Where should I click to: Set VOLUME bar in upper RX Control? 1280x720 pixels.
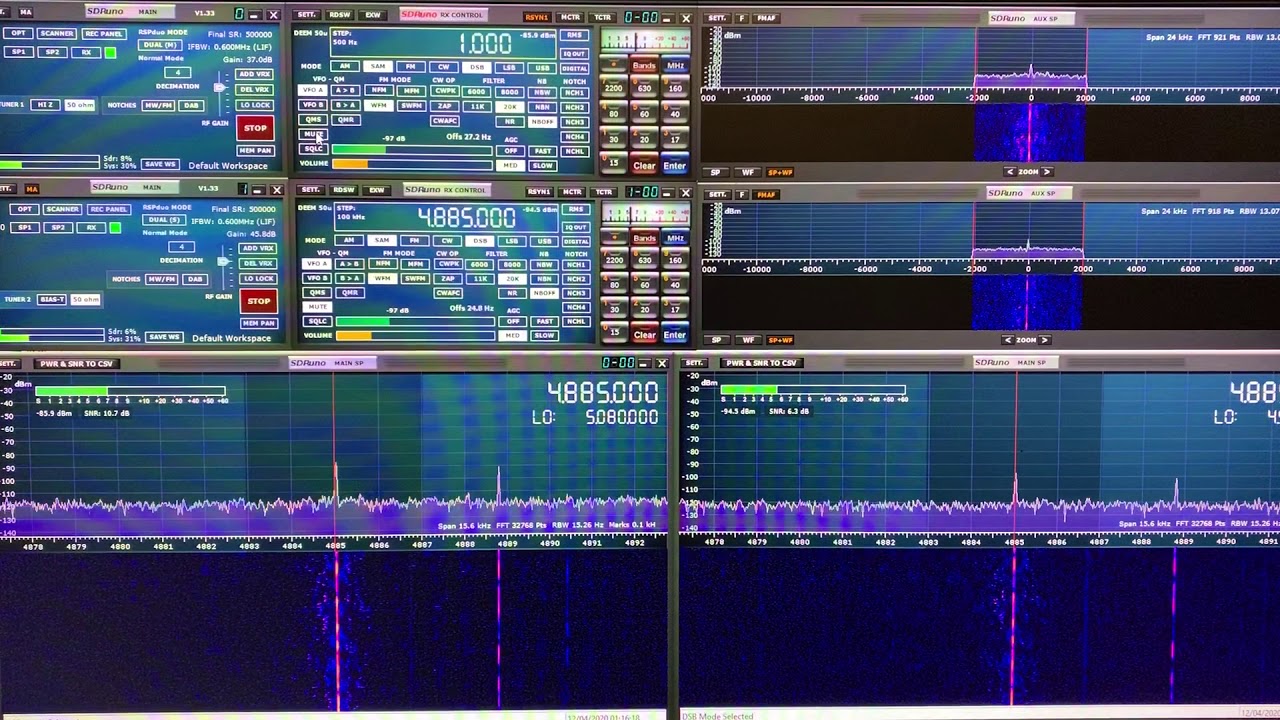[x=412, y=164]
